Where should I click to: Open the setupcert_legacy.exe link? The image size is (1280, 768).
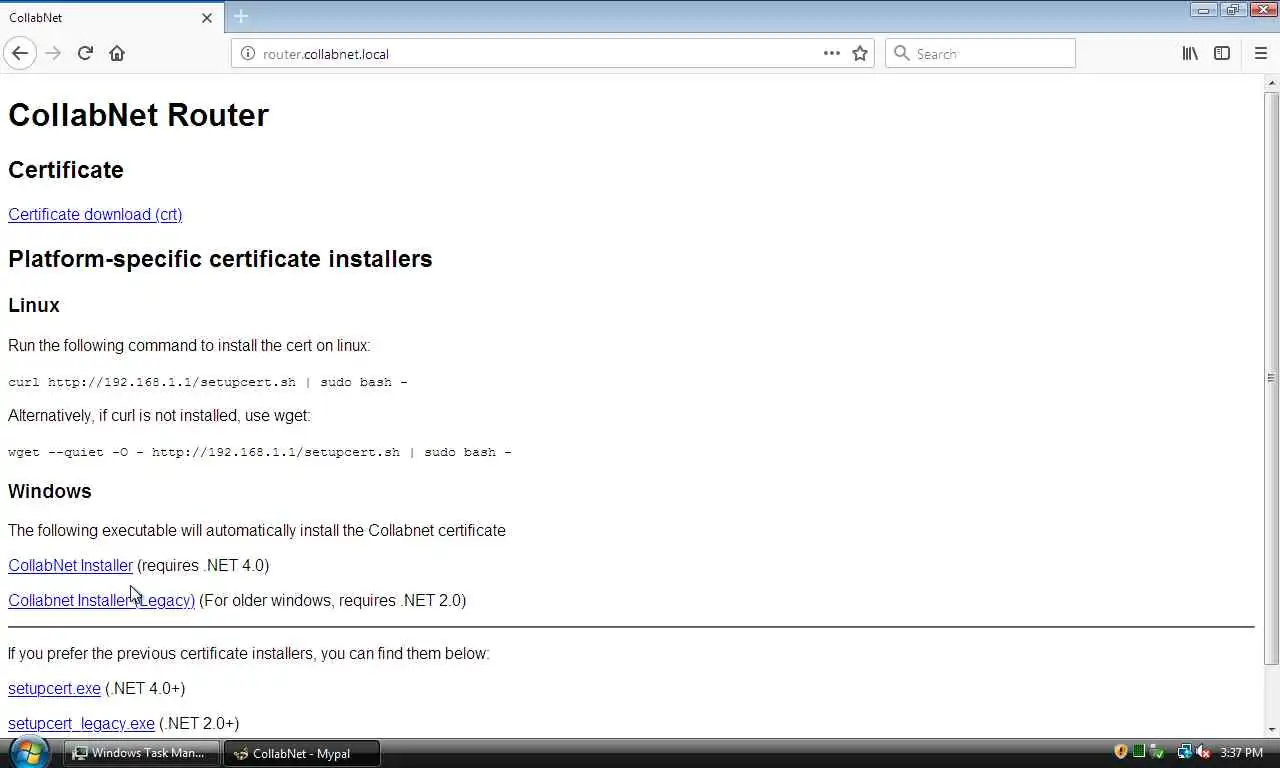(x=81, y=724)
